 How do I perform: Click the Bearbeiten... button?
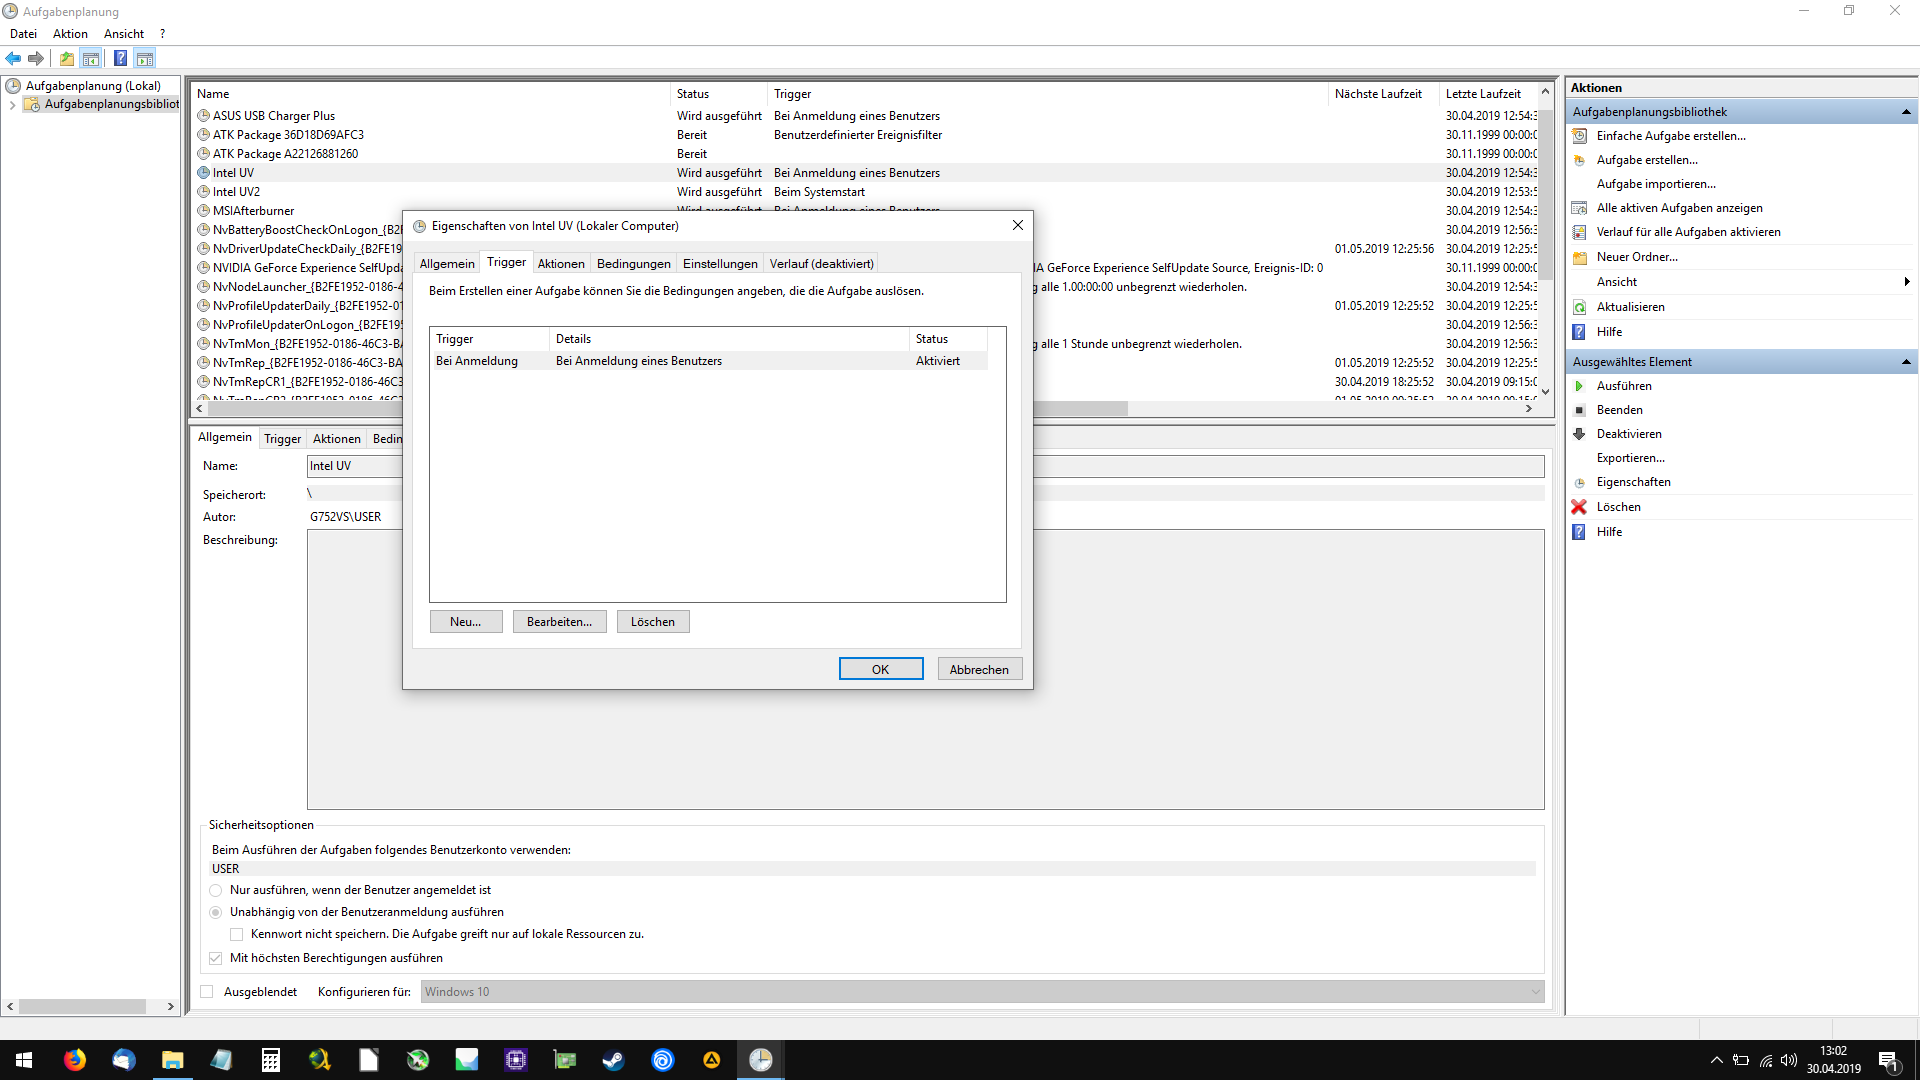coord(559,622)
